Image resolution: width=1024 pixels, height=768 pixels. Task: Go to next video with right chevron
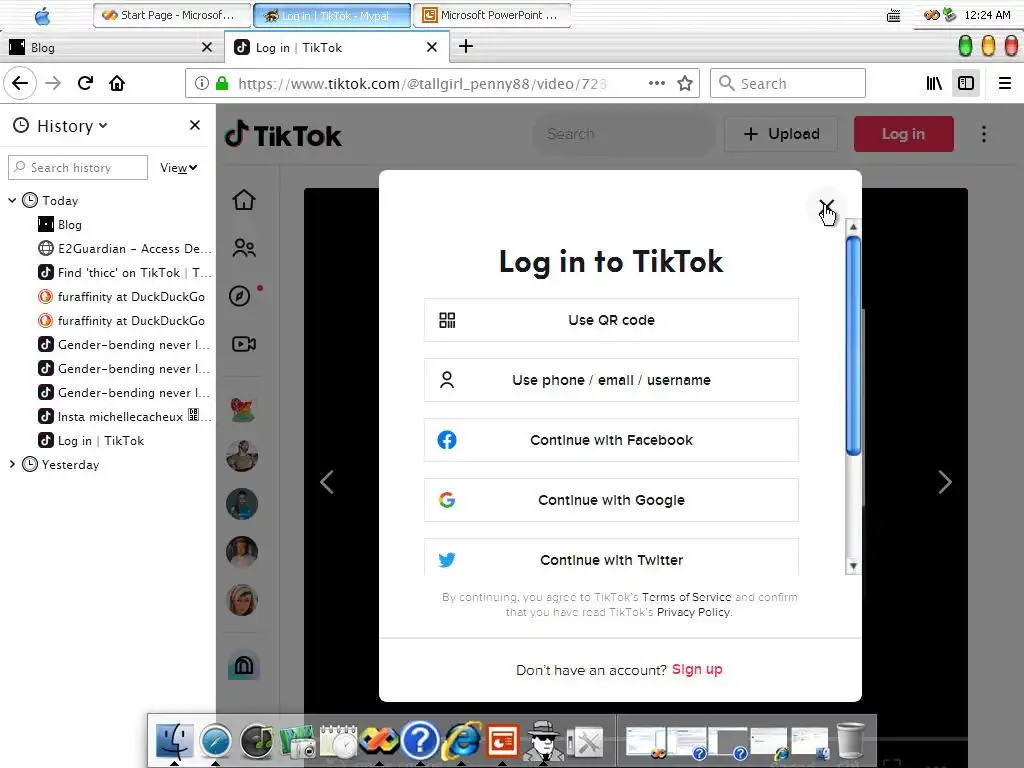(944, 482)
